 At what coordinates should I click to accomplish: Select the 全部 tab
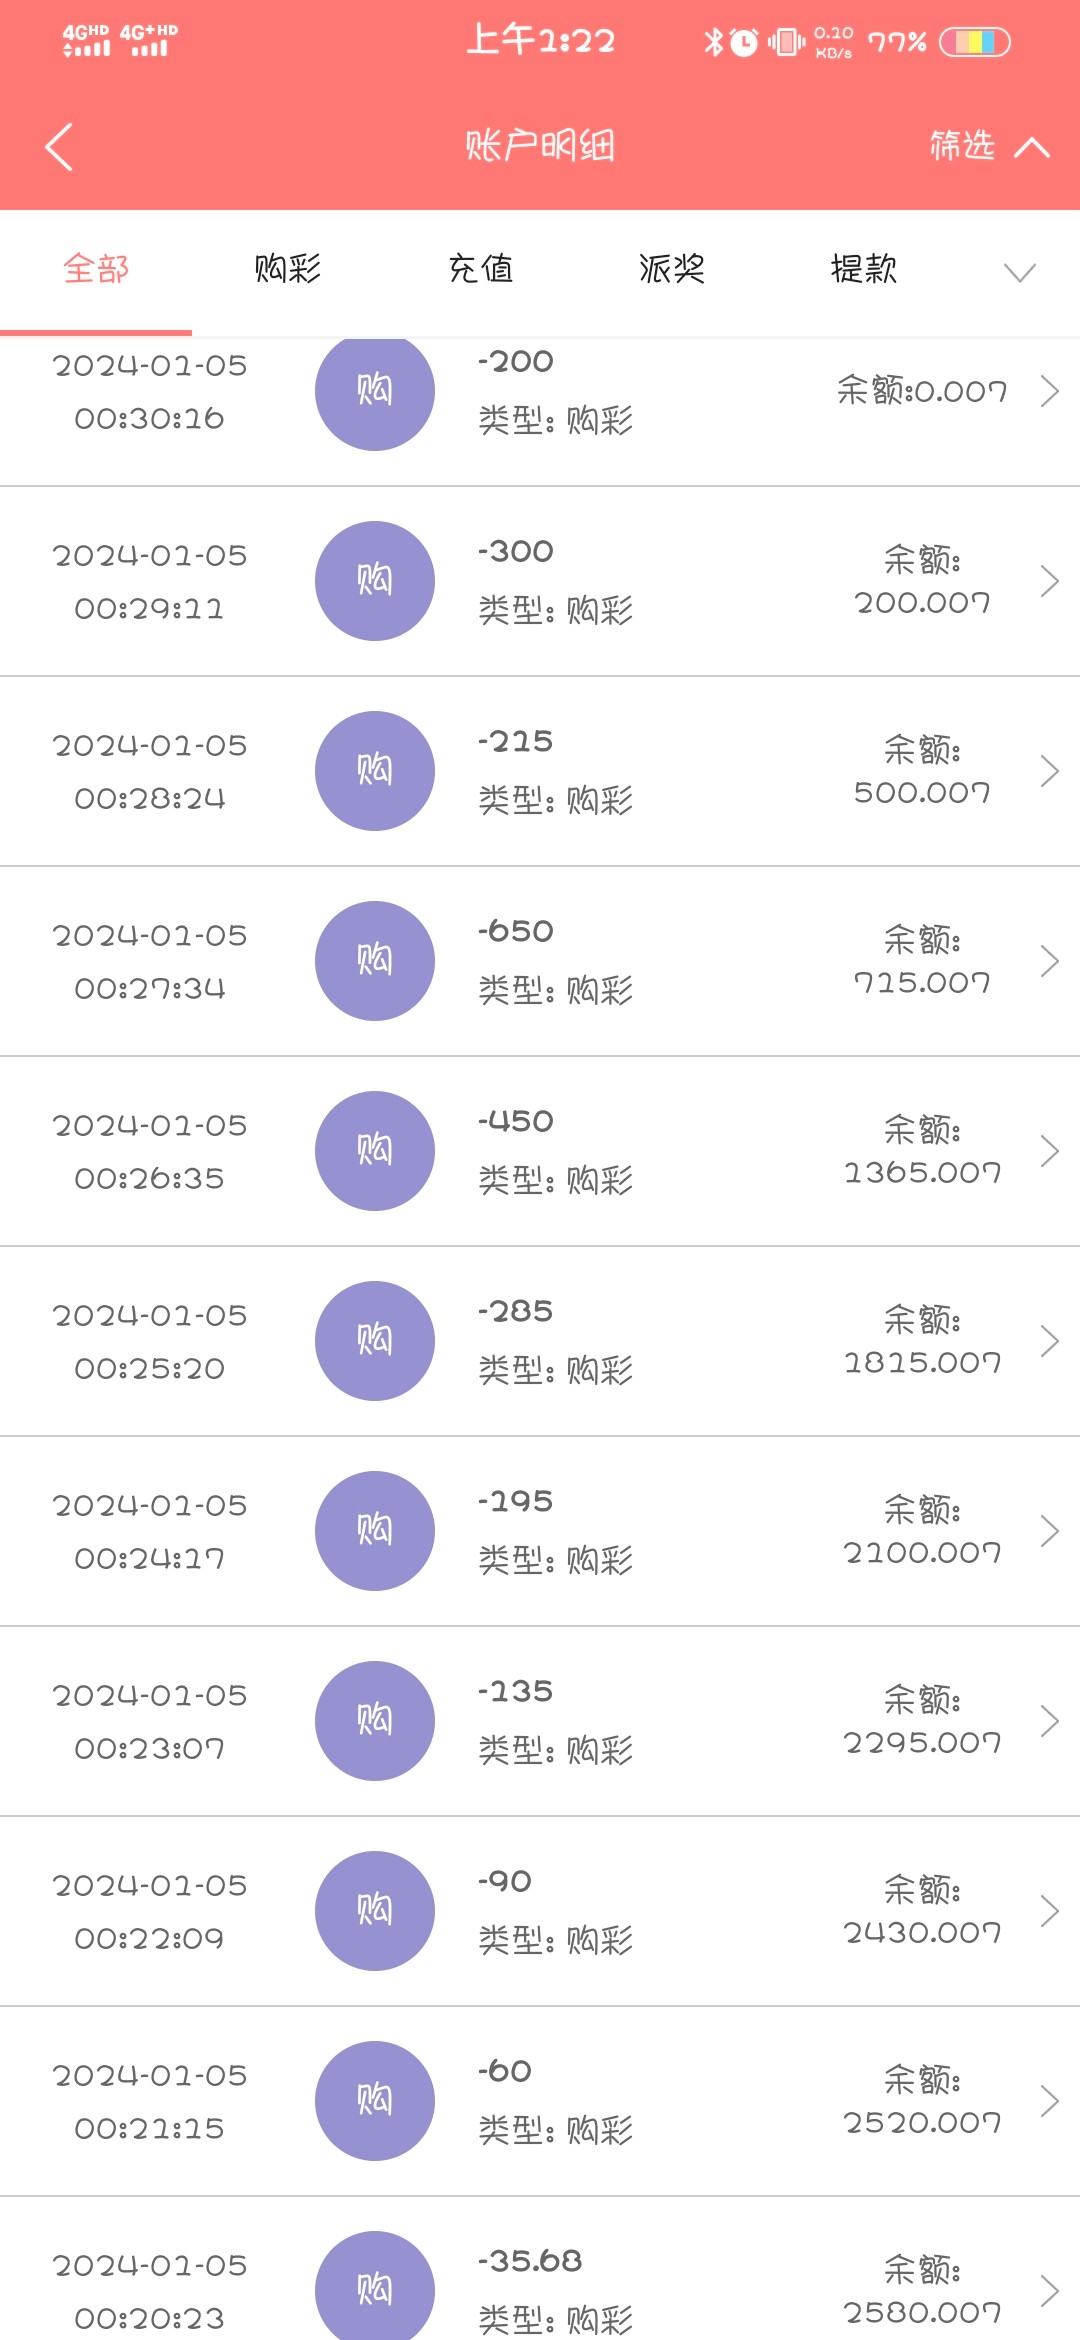[x=96, y=269]
